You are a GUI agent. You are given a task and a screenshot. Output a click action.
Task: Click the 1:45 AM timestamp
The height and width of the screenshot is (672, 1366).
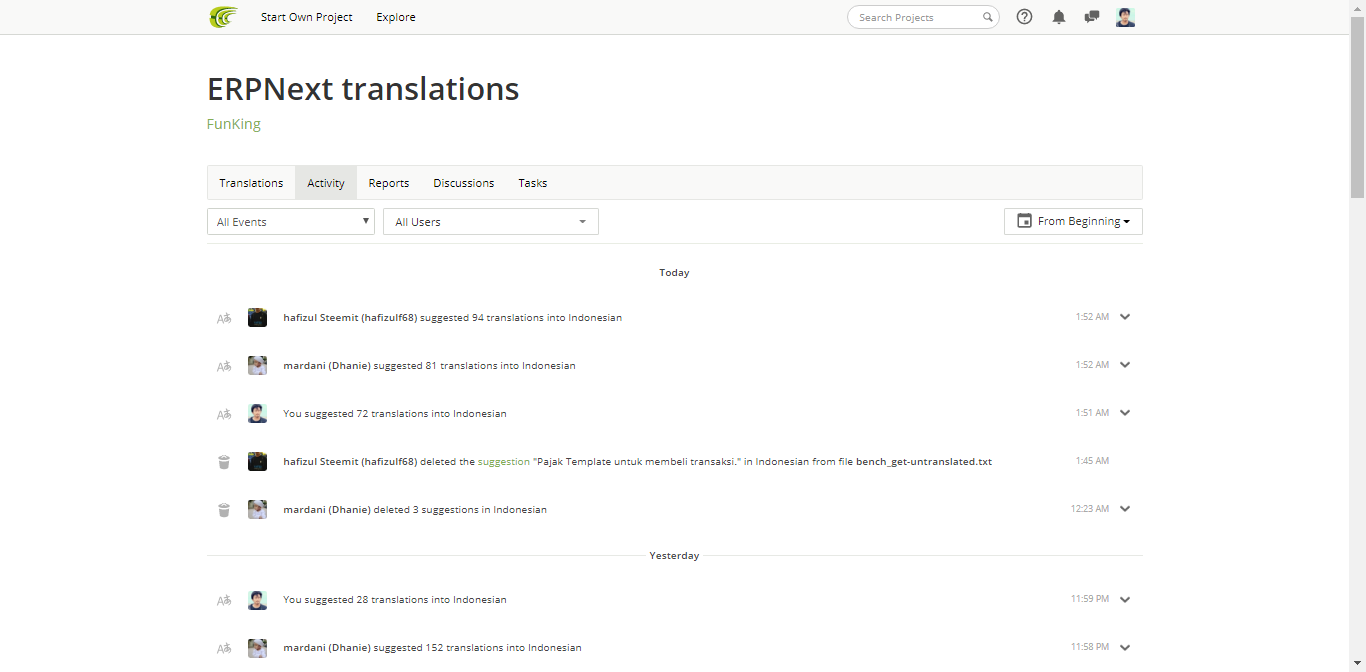(1092, 461)
